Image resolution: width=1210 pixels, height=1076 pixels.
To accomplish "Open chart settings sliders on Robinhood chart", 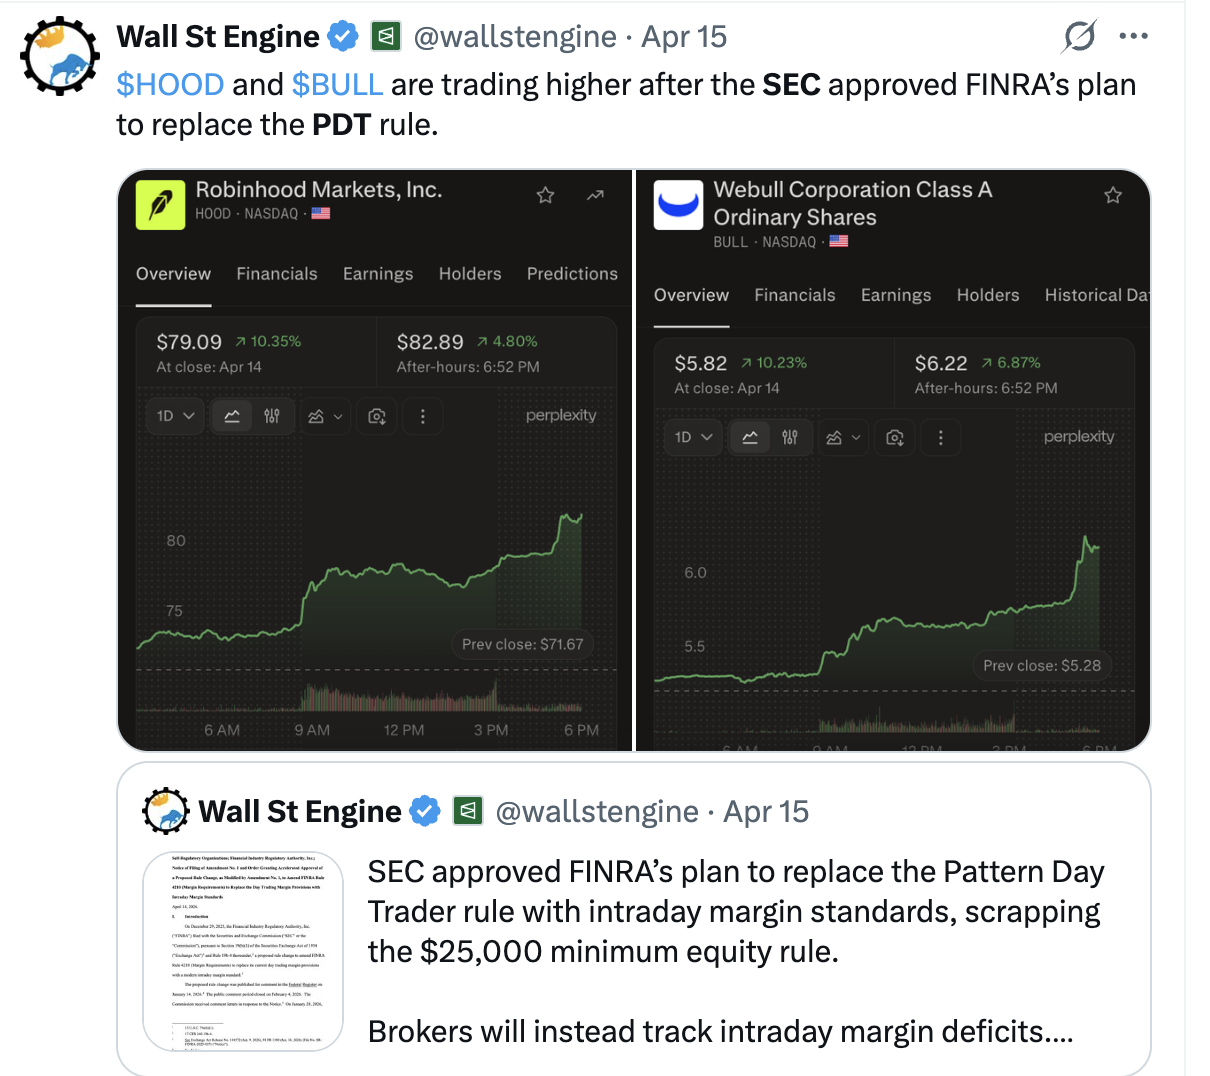I will click(x=272, y=416).
